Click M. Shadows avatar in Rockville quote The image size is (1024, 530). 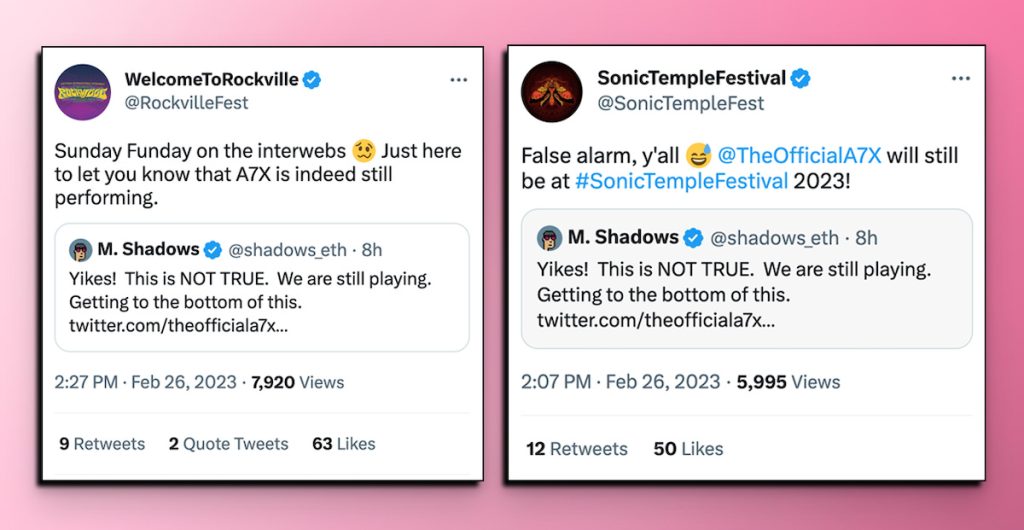tap(80, 250)
